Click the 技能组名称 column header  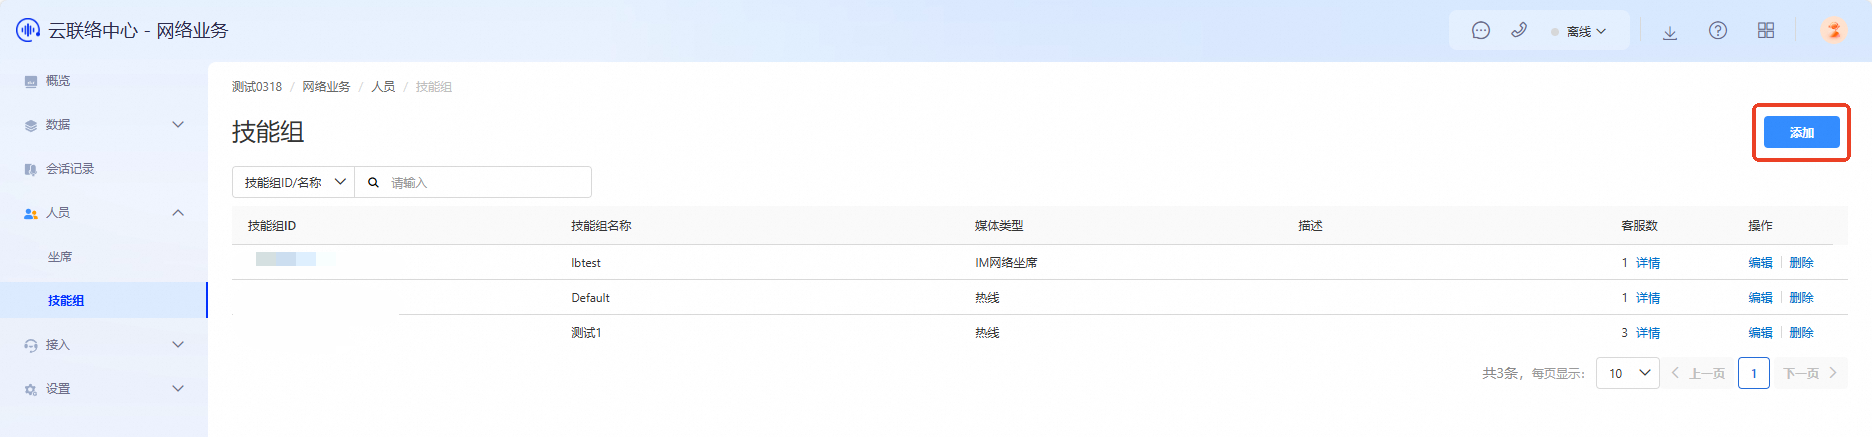[601, 226]
